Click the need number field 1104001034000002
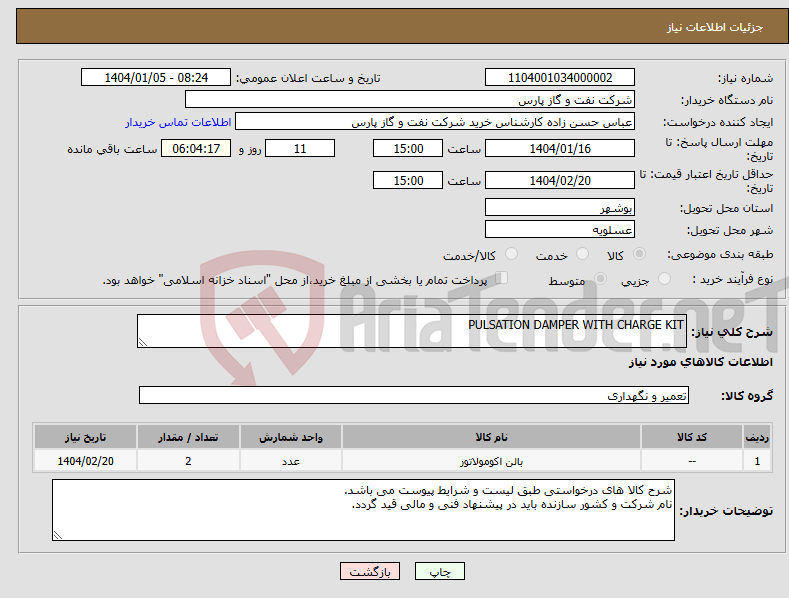Screen dimensions: 789x598 click(560, 78)
